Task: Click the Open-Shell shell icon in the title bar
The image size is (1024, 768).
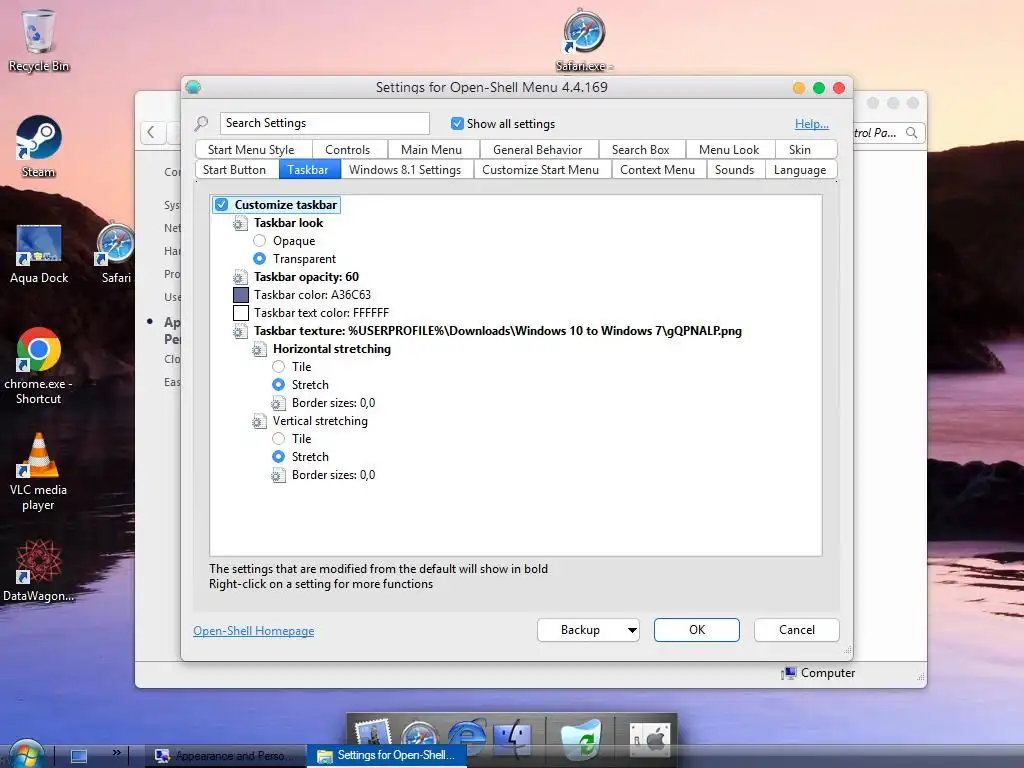Action: (x=193, y=87)
